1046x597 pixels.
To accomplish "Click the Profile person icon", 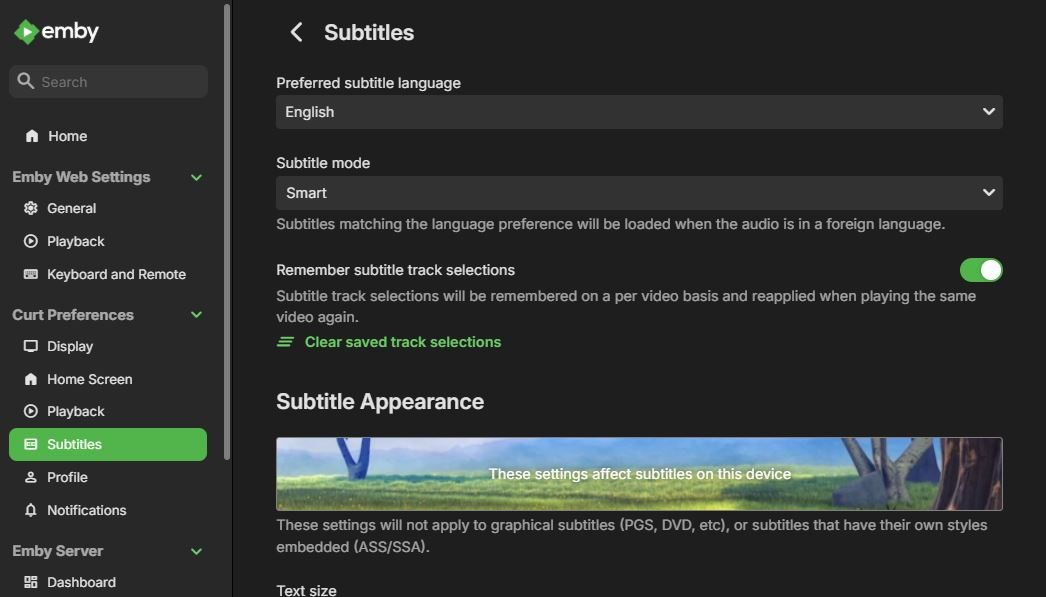I will click(x=31, y=477).
